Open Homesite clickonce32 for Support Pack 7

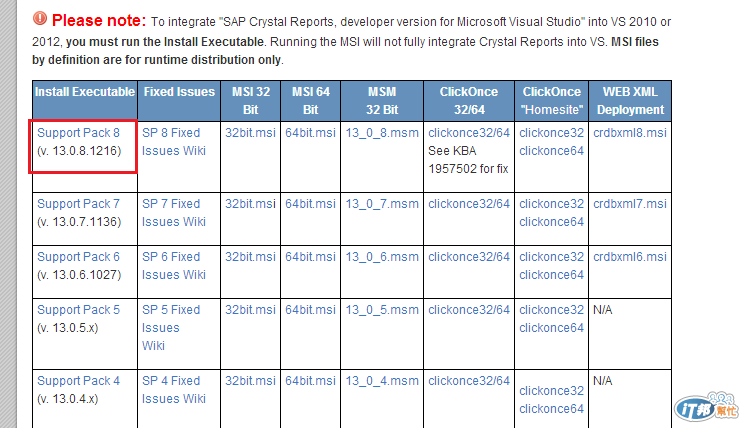pos(552,204)
